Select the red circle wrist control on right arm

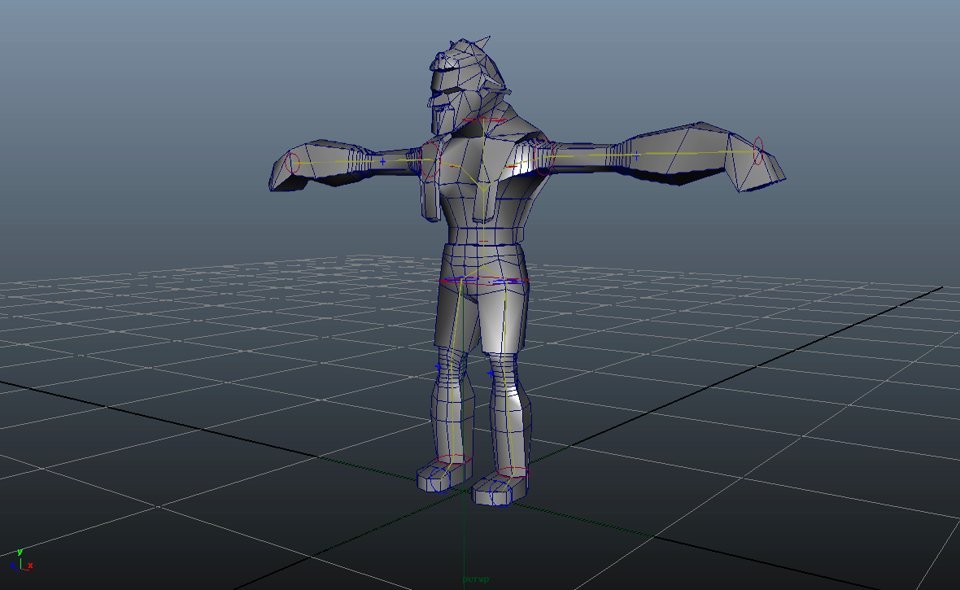tap(758, 150)
